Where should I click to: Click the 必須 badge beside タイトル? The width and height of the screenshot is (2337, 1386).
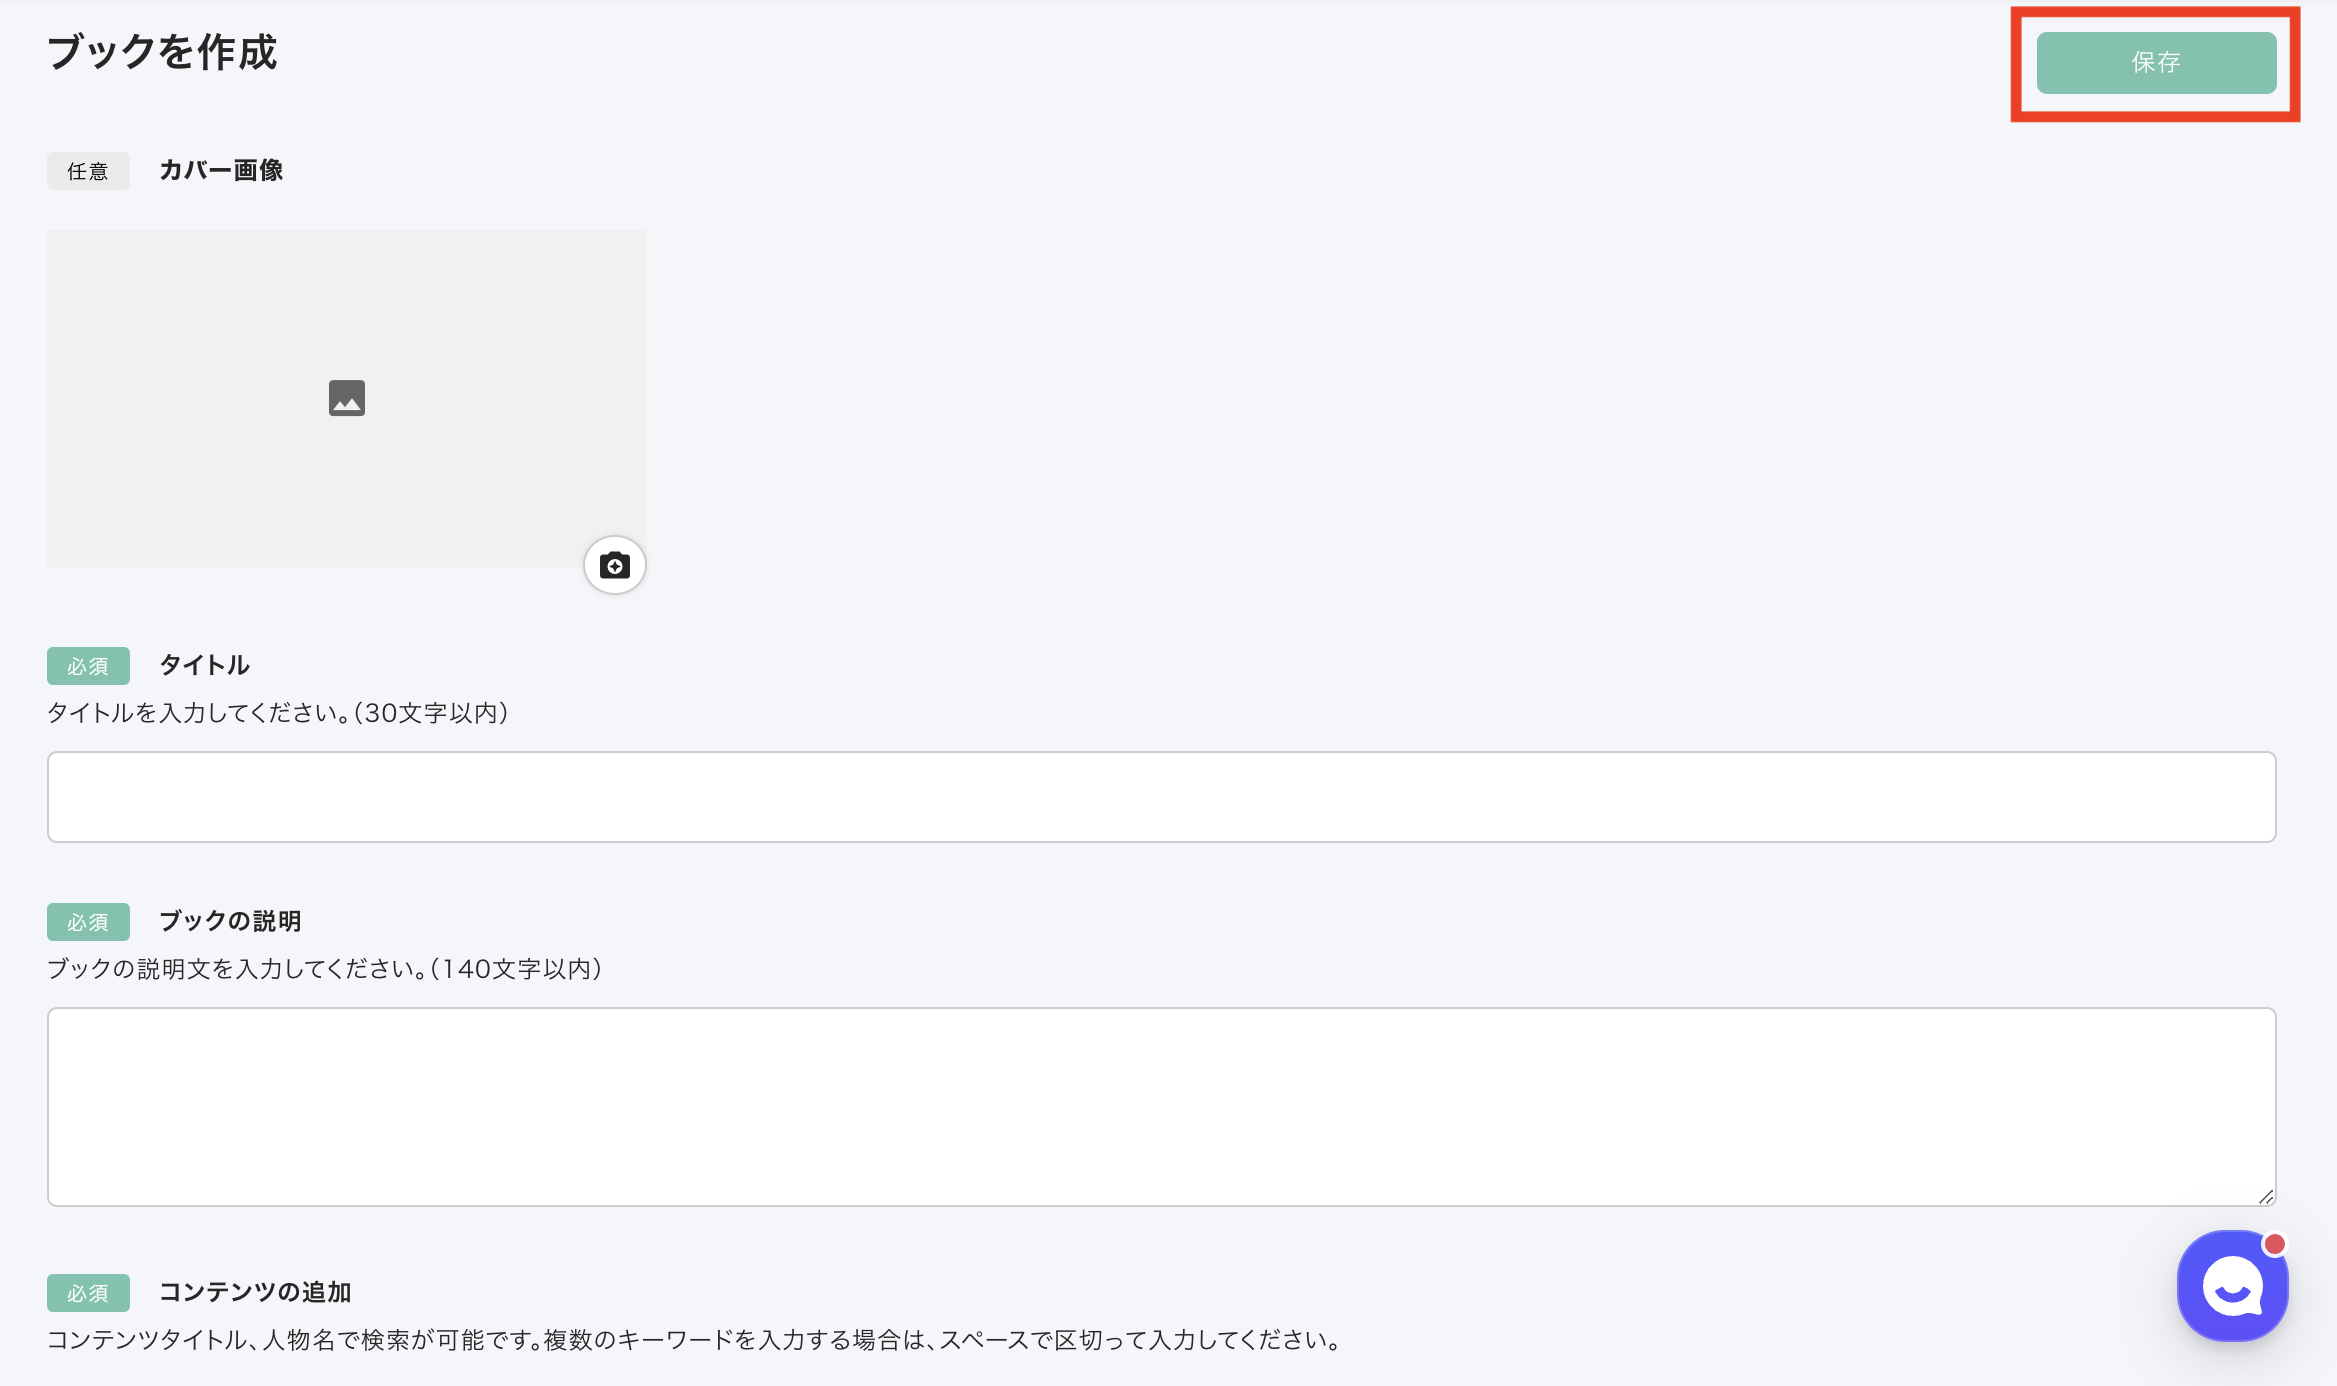click(88, 666)
